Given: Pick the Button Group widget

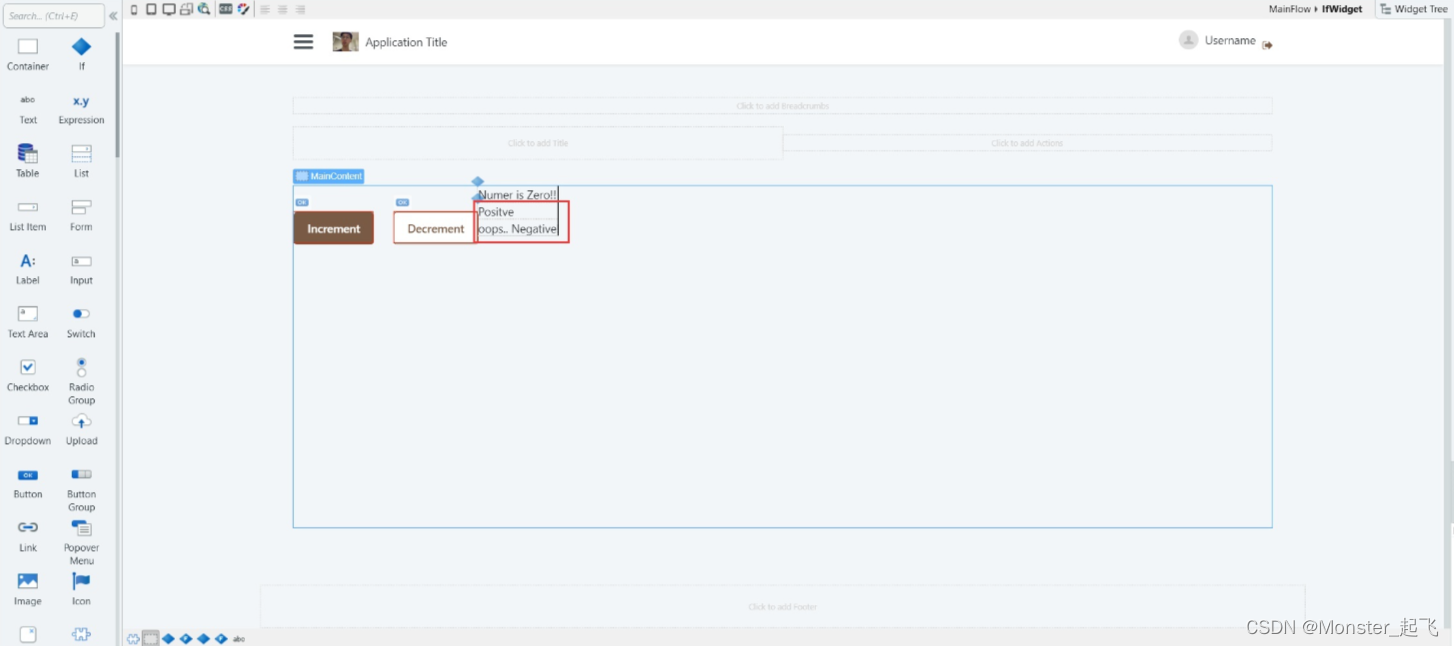Looking at the screenshot, I should (81, 489).
